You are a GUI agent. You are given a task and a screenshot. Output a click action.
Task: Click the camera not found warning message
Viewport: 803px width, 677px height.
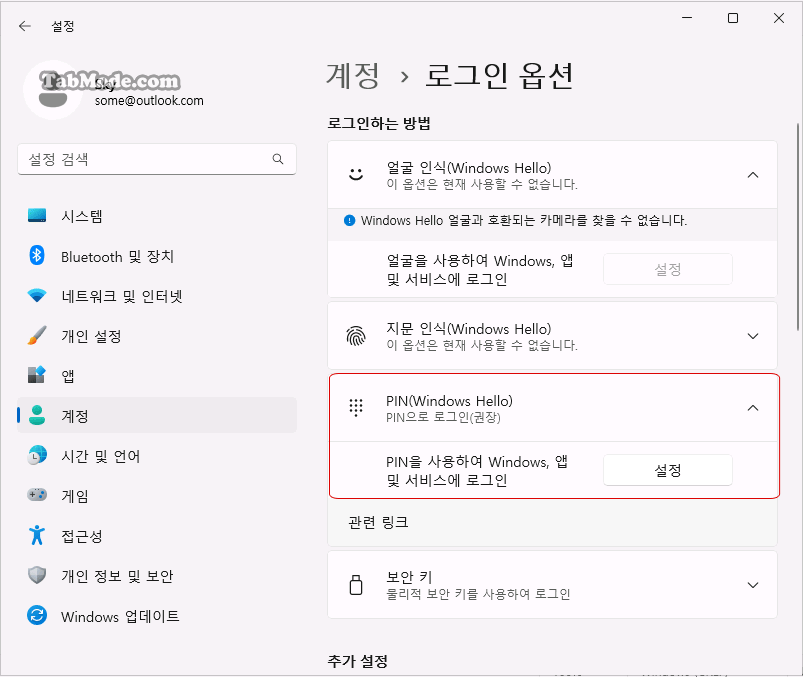click(524, 221)
